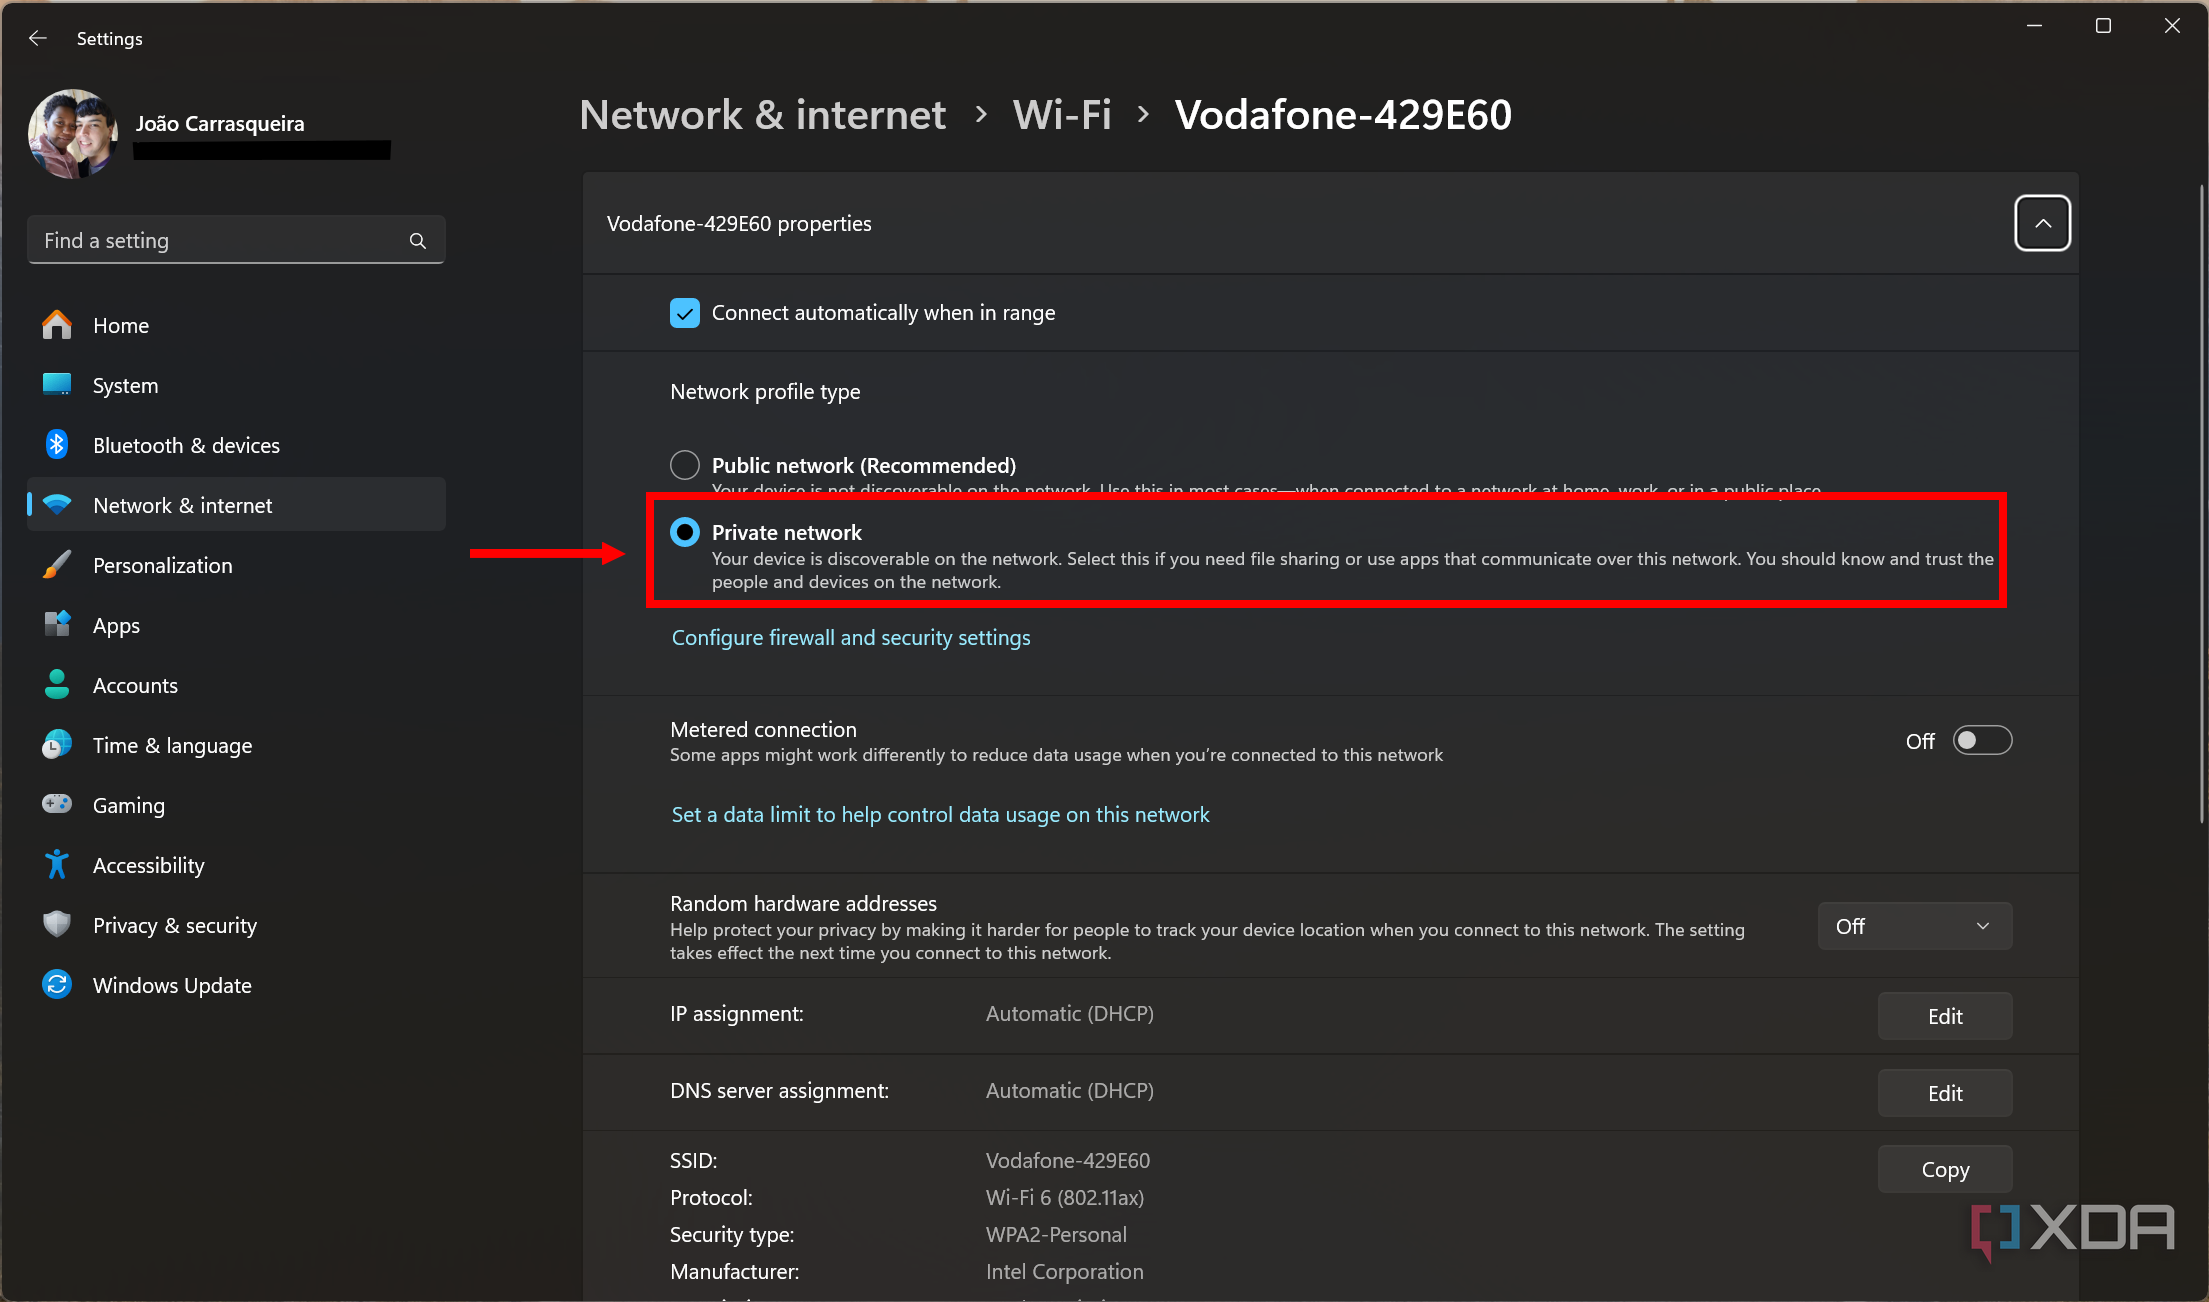Open the Apps settings category
This screenshot has width=2209, height=1302.
(116, 625)
